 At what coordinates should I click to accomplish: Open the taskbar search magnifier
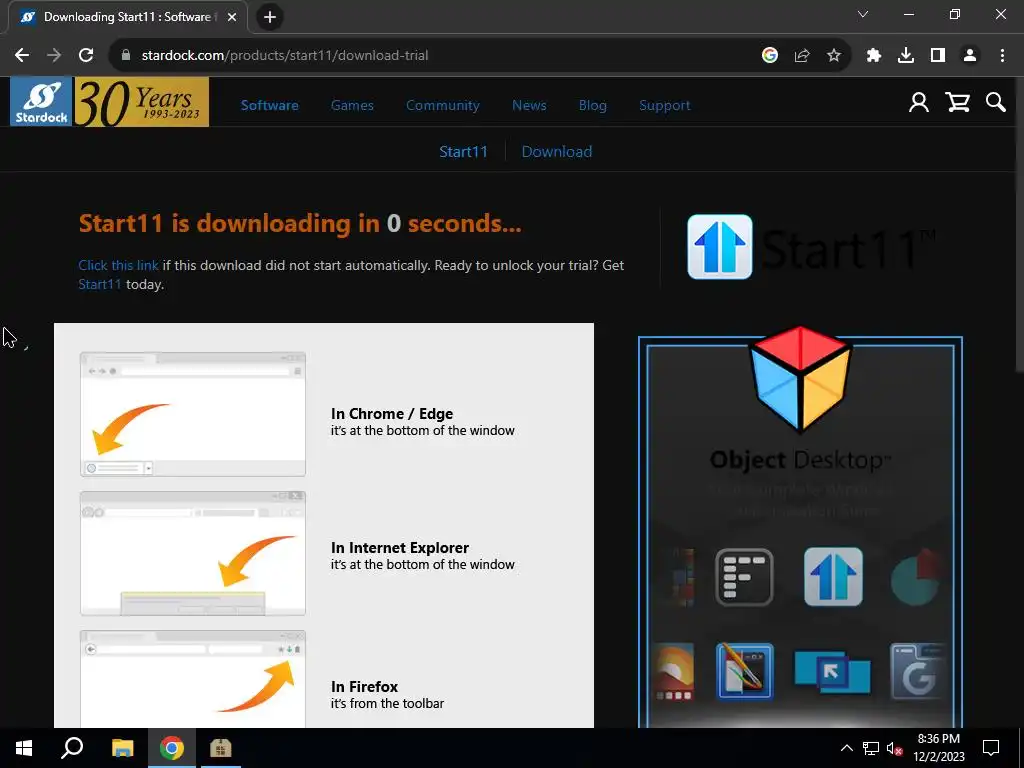pyautogui.click(x=72, y=748)
